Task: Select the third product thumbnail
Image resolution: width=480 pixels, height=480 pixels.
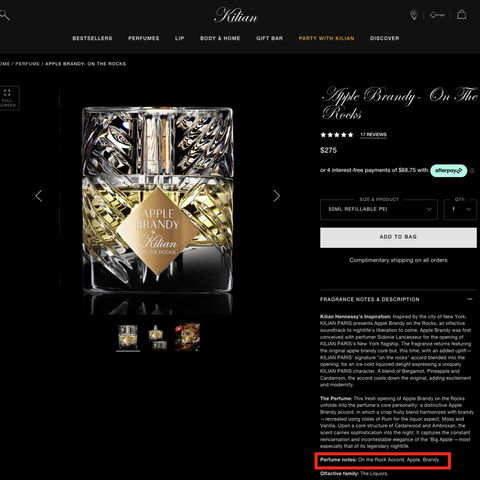Action: [x=187, y=337]
